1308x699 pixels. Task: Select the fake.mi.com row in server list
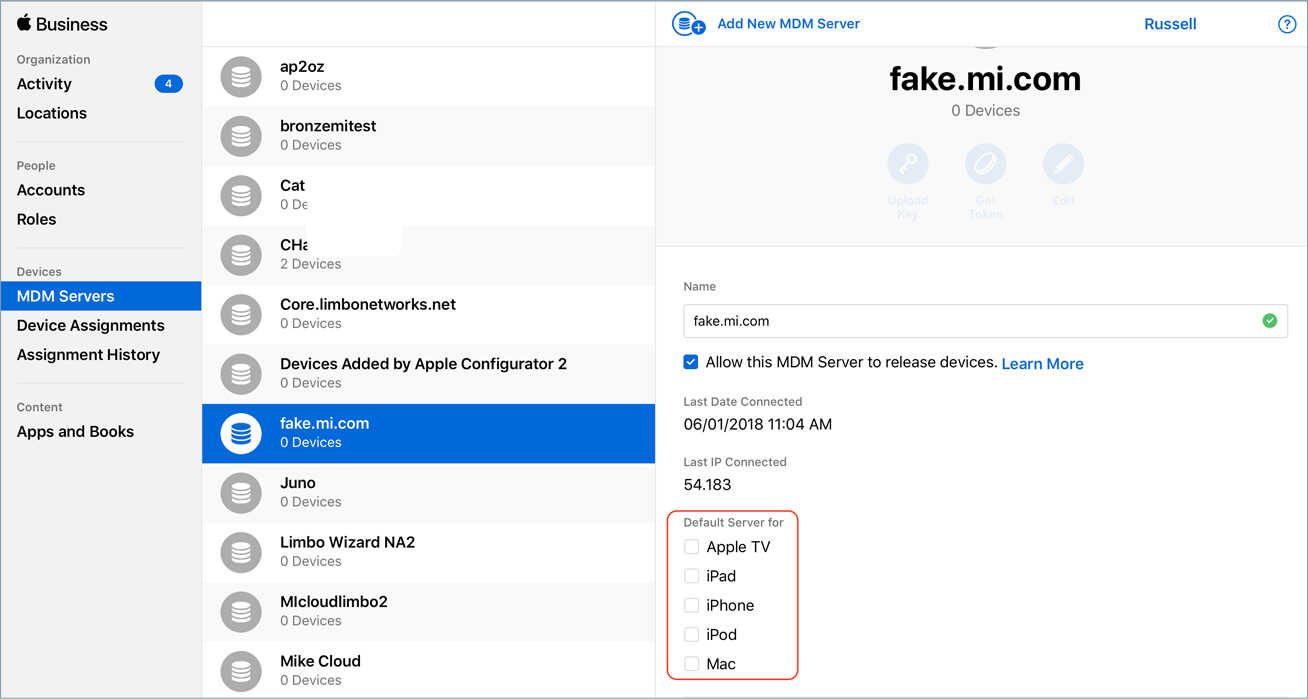tap(428, 433)
